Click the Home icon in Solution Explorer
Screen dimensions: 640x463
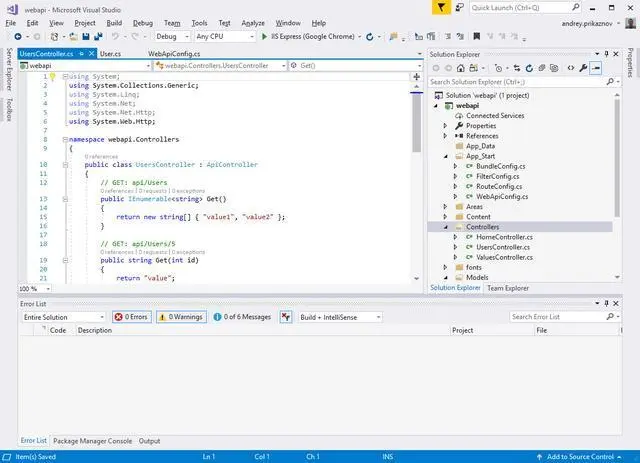click(462, 68)
